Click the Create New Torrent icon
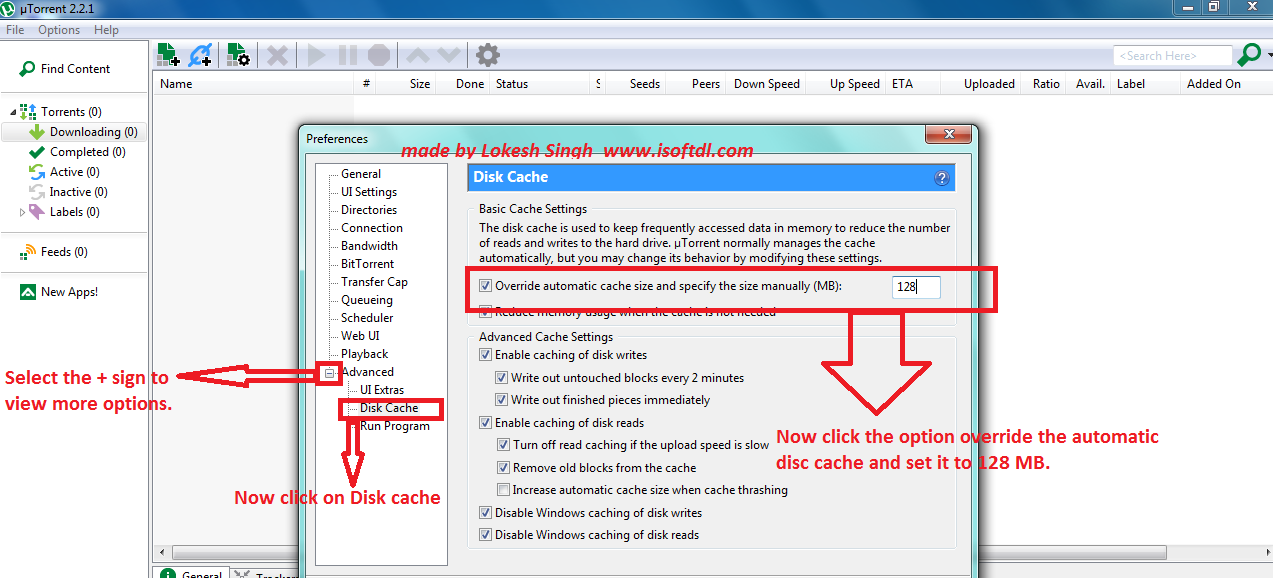1273x578 pixels. (x=238, y=55)
